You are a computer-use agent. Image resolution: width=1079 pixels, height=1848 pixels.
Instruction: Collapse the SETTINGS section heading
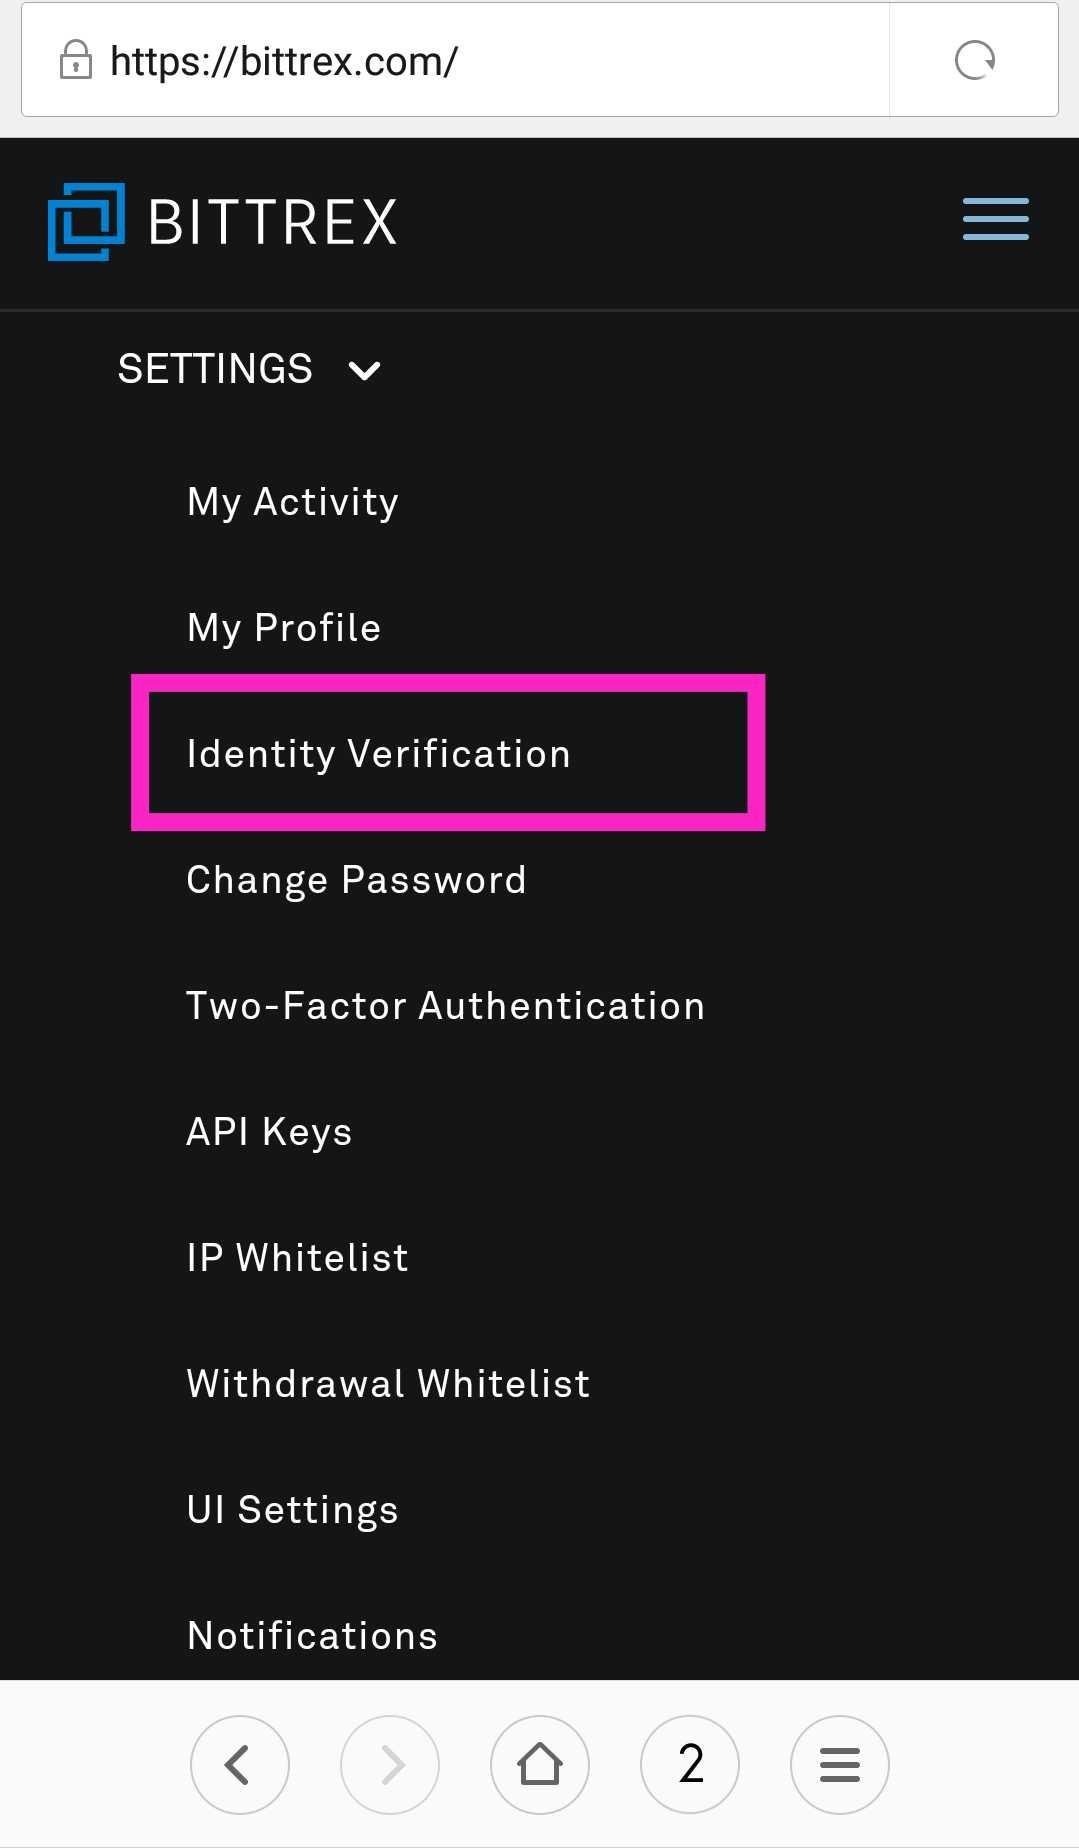[215, 369]
